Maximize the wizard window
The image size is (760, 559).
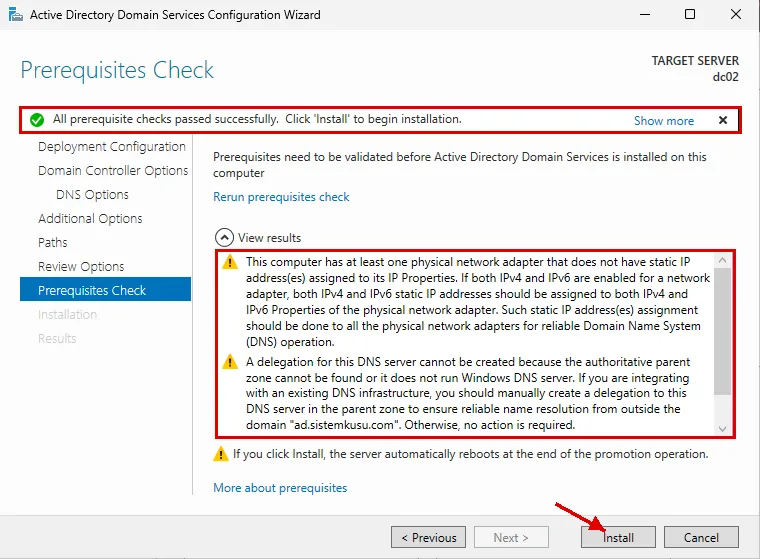pyautogui.click(x=690, y=15)
